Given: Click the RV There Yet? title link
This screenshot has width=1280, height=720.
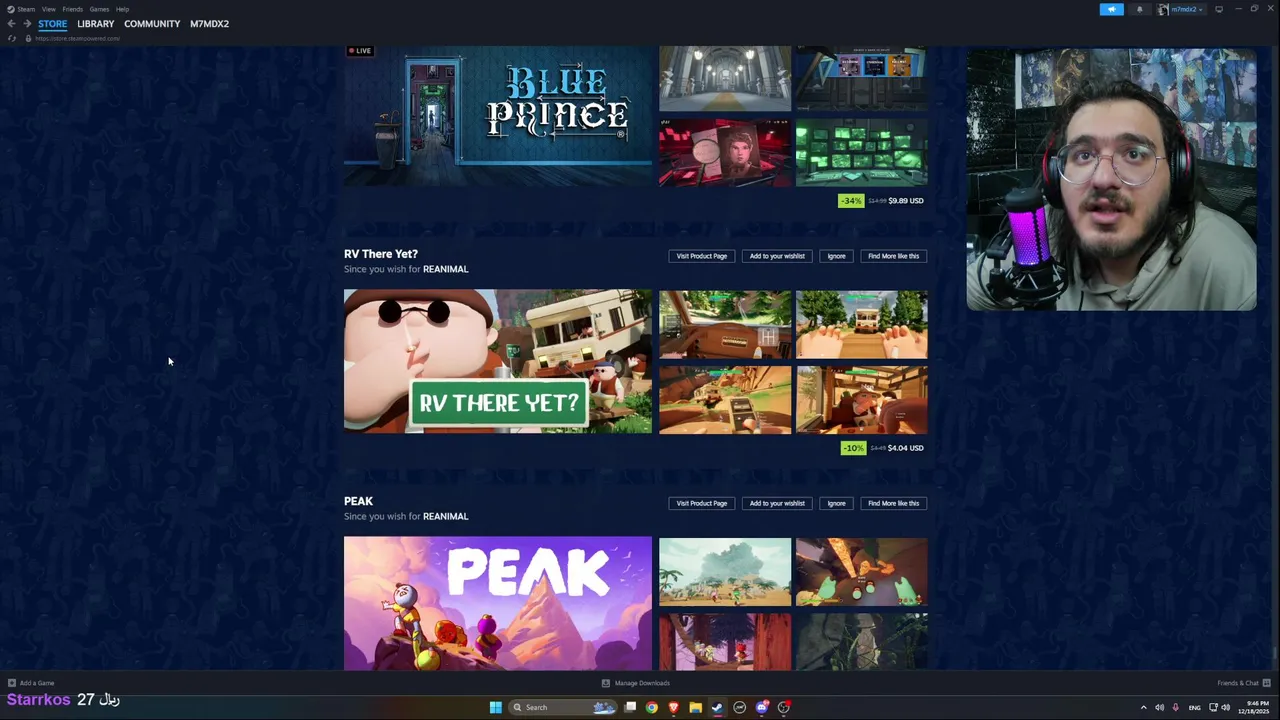Looking at the screenshot, I should tap(381, 254).
